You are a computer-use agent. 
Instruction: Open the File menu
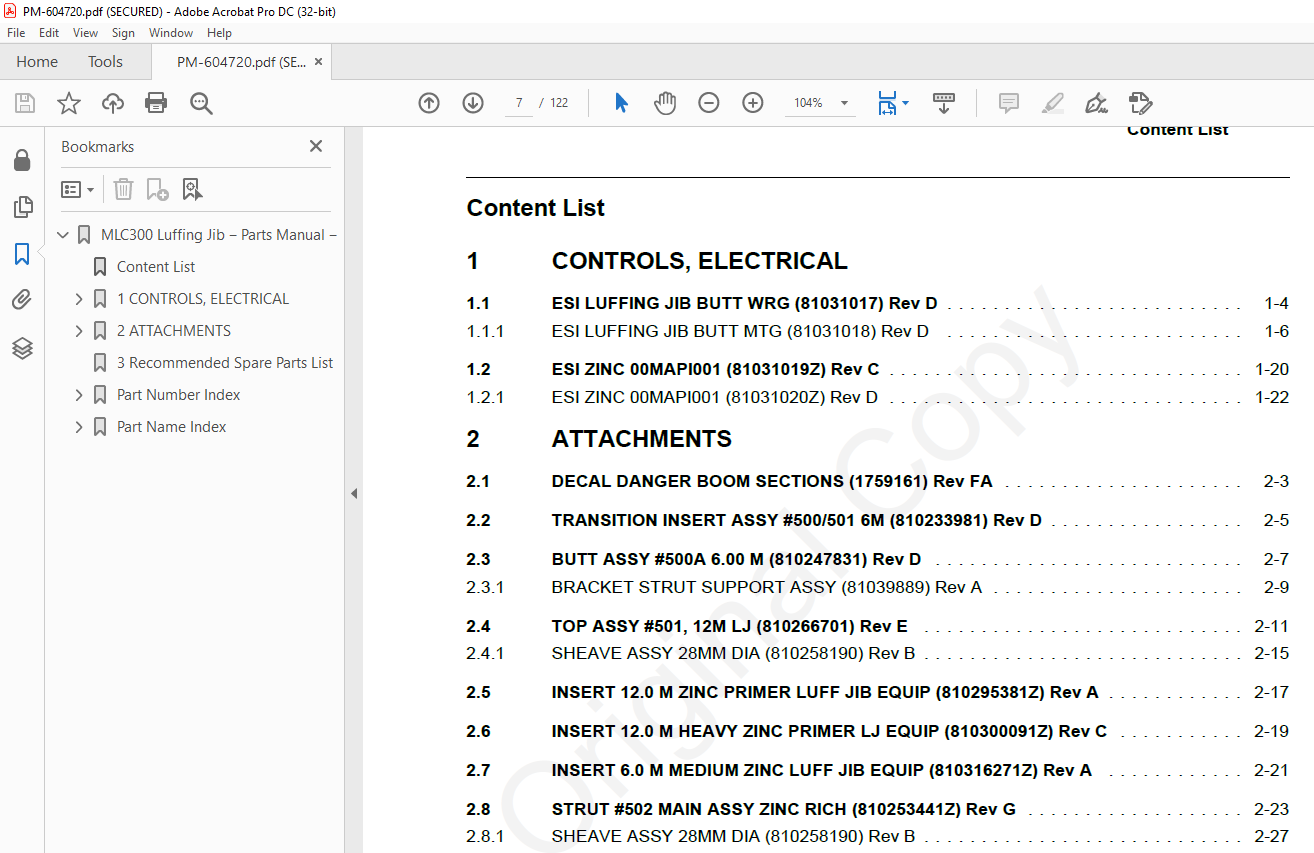point(16,33)
